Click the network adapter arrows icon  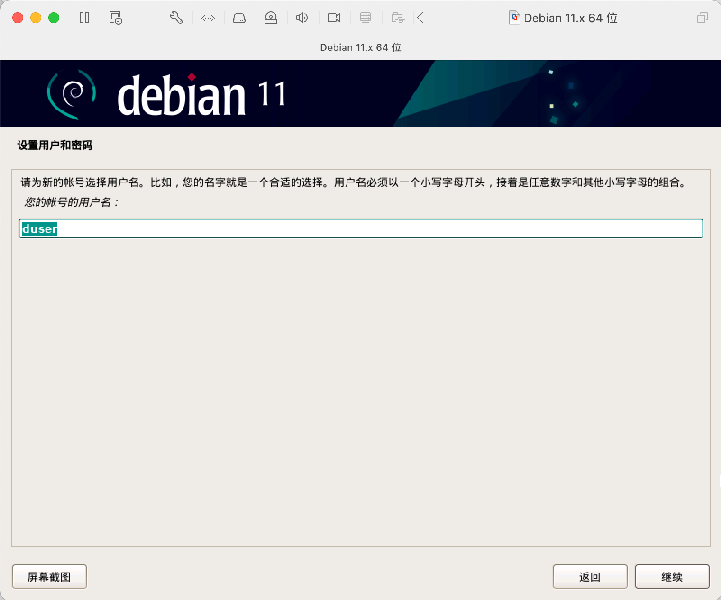click(208, 18)
